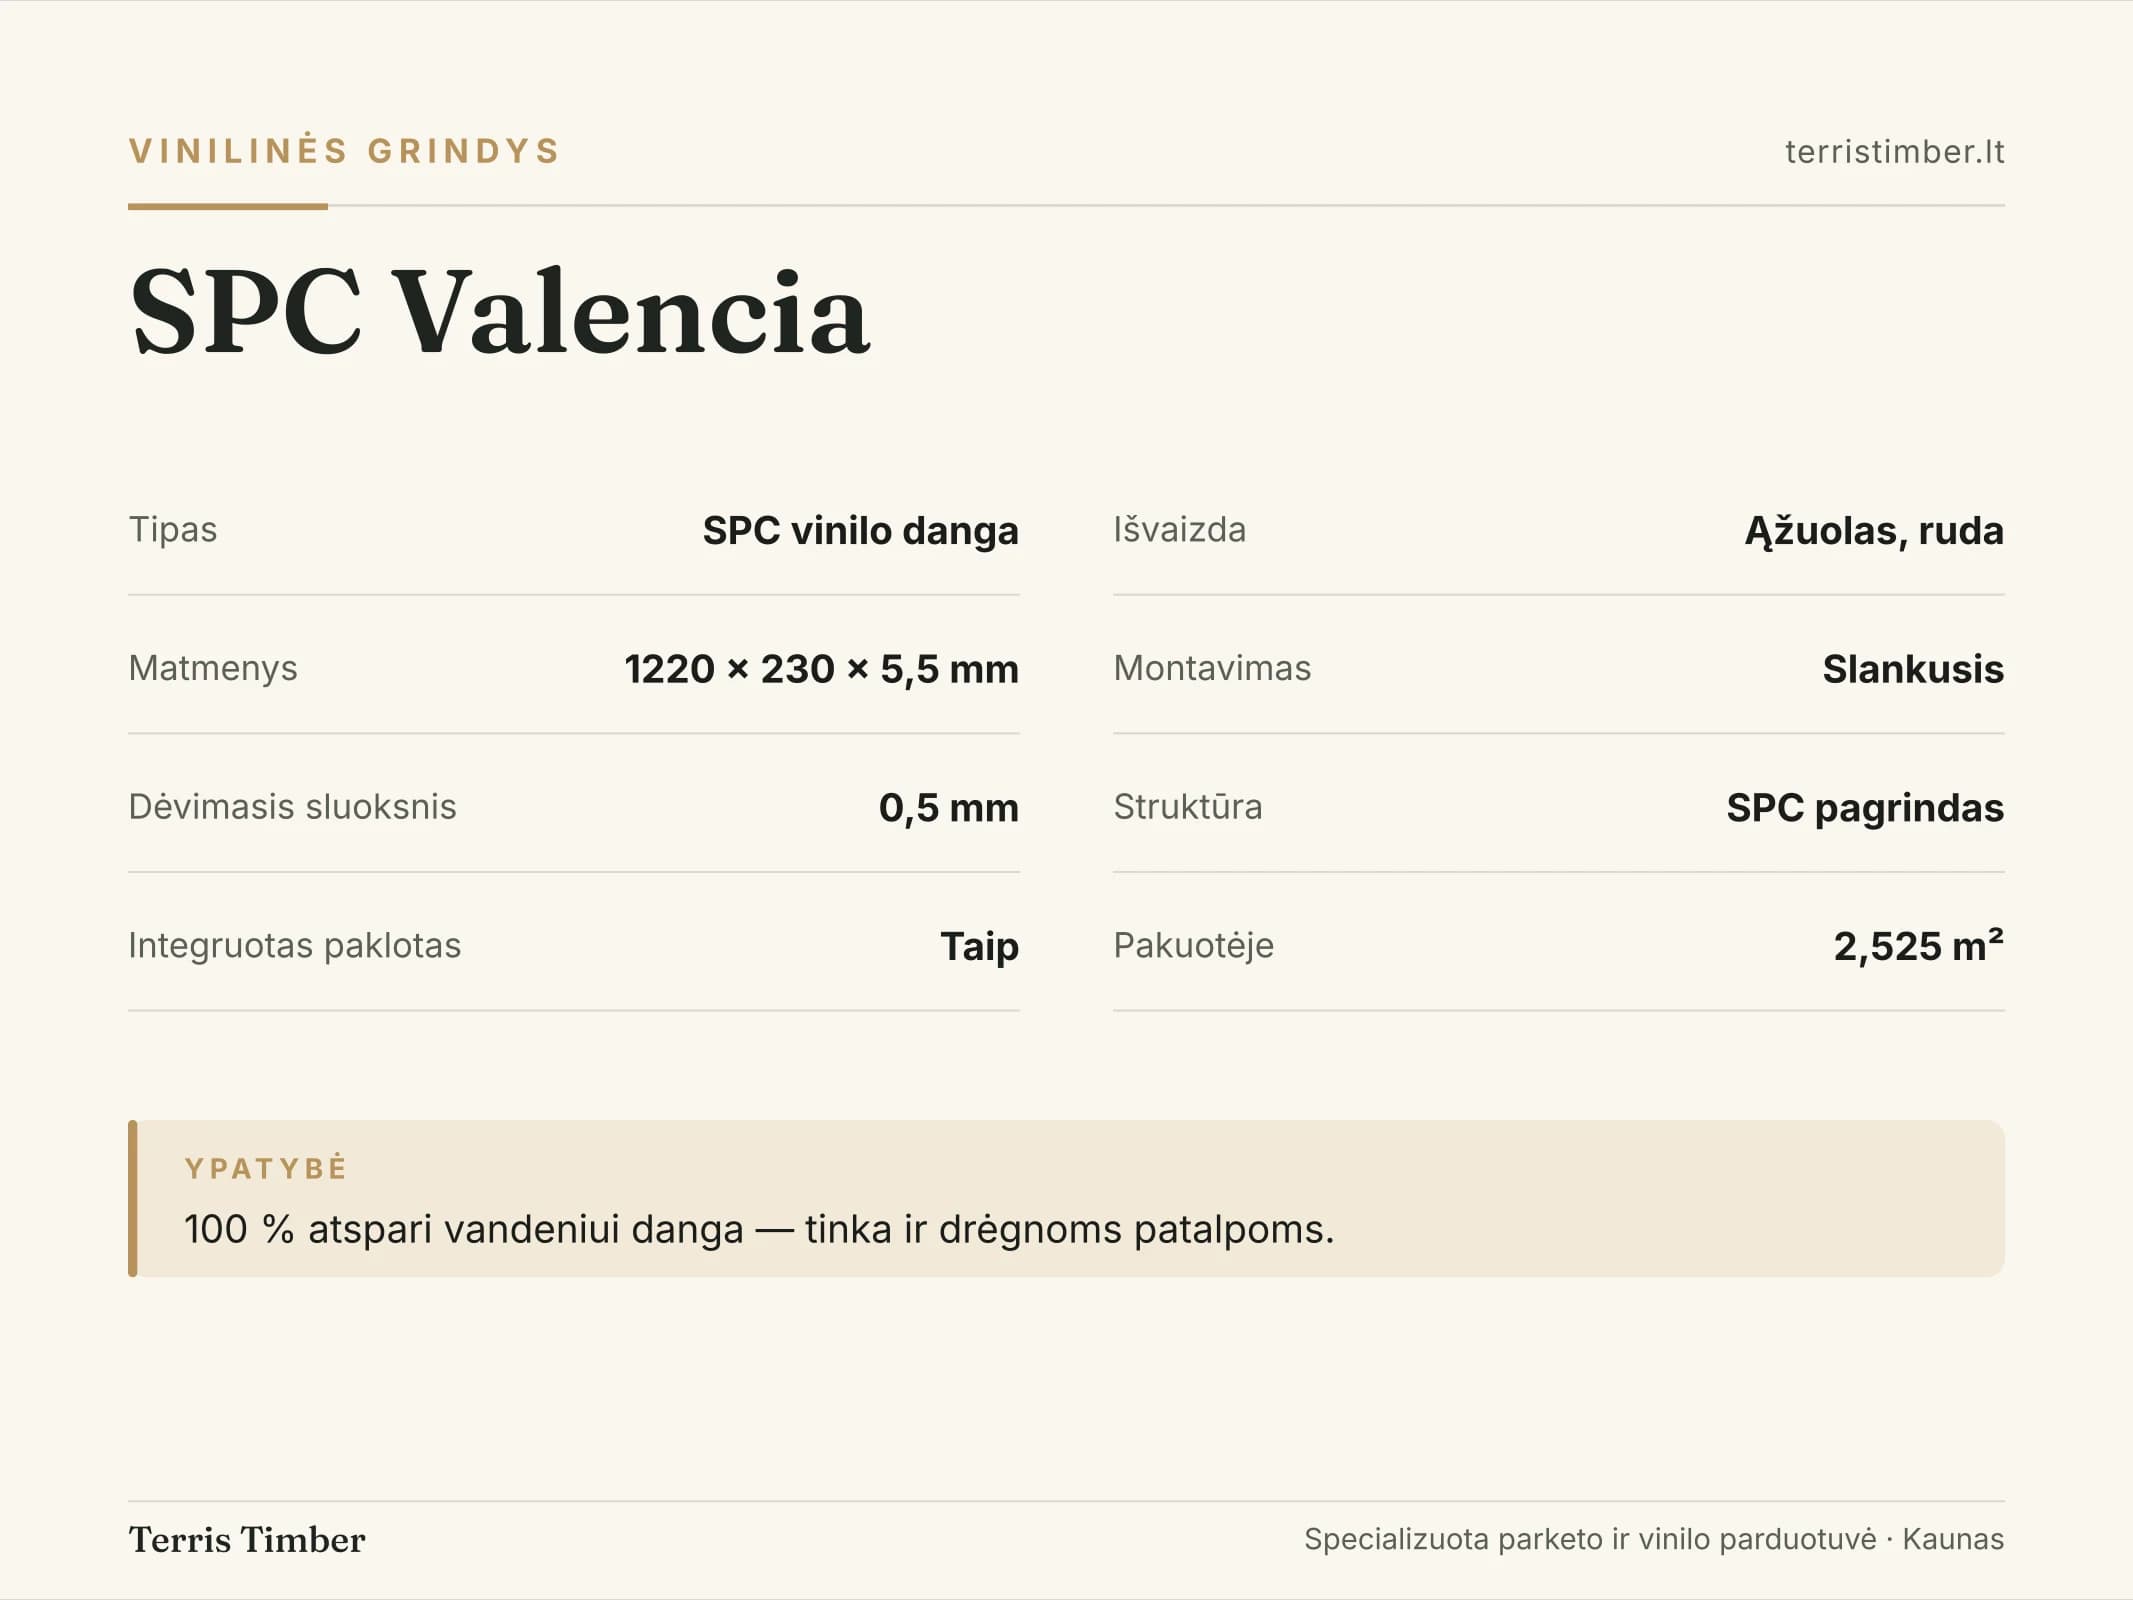The width and height of the screenshot is (2133, 1600).
Task: Click the Tipas label
Action: pyautogui.click(x=173, y=529)
